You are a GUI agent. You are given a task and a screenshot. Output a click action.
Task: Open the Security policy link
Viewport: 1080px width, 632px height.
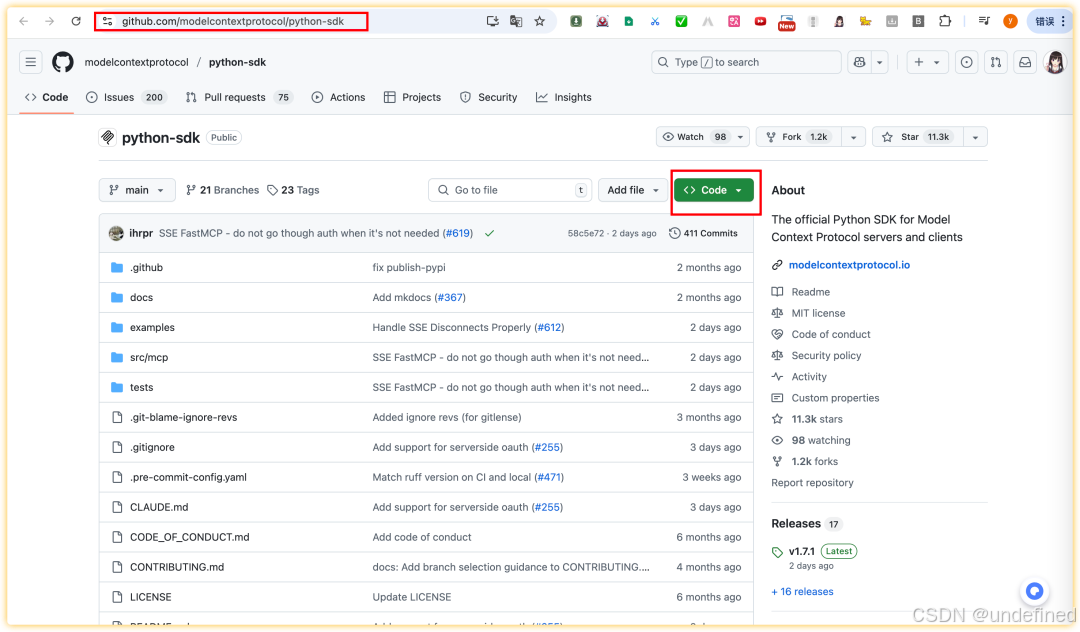[826, 356]
